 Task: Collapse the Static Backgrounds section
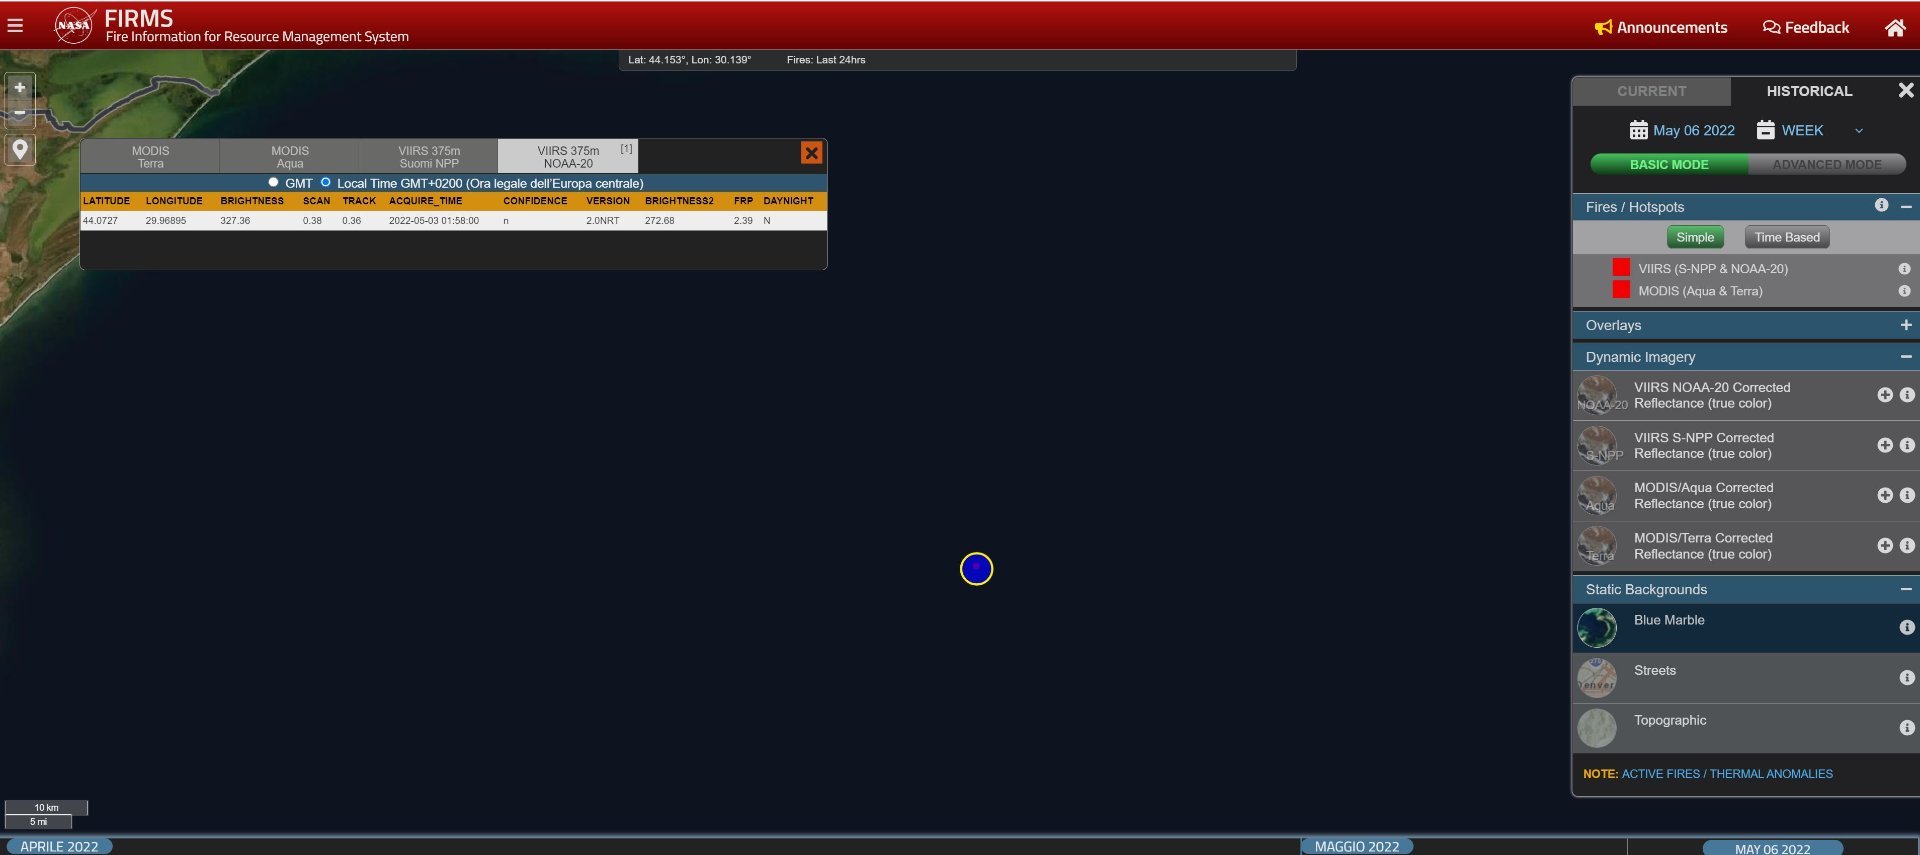1905,590
